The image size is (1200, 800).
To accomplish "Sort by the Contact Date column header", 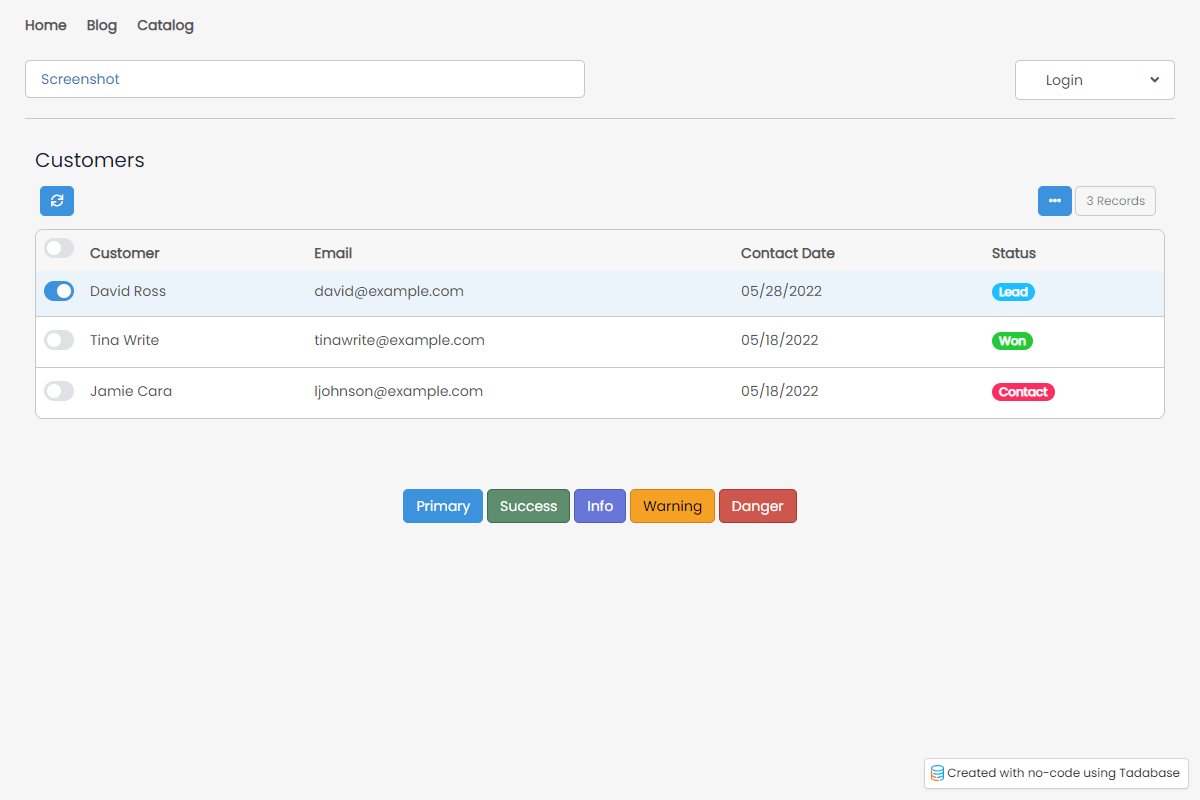I will [787, 253].
